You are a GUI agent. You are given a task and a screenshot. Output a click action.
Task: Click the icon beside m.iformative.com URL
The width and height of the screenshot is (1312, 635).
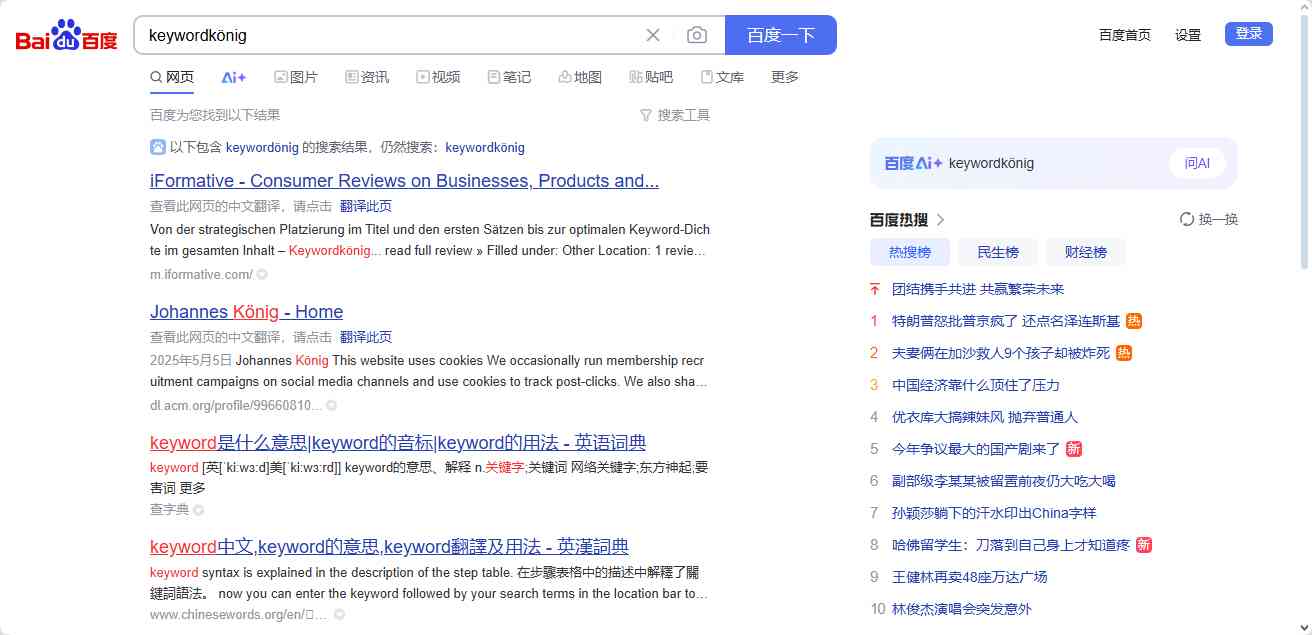tap(262, 274)
